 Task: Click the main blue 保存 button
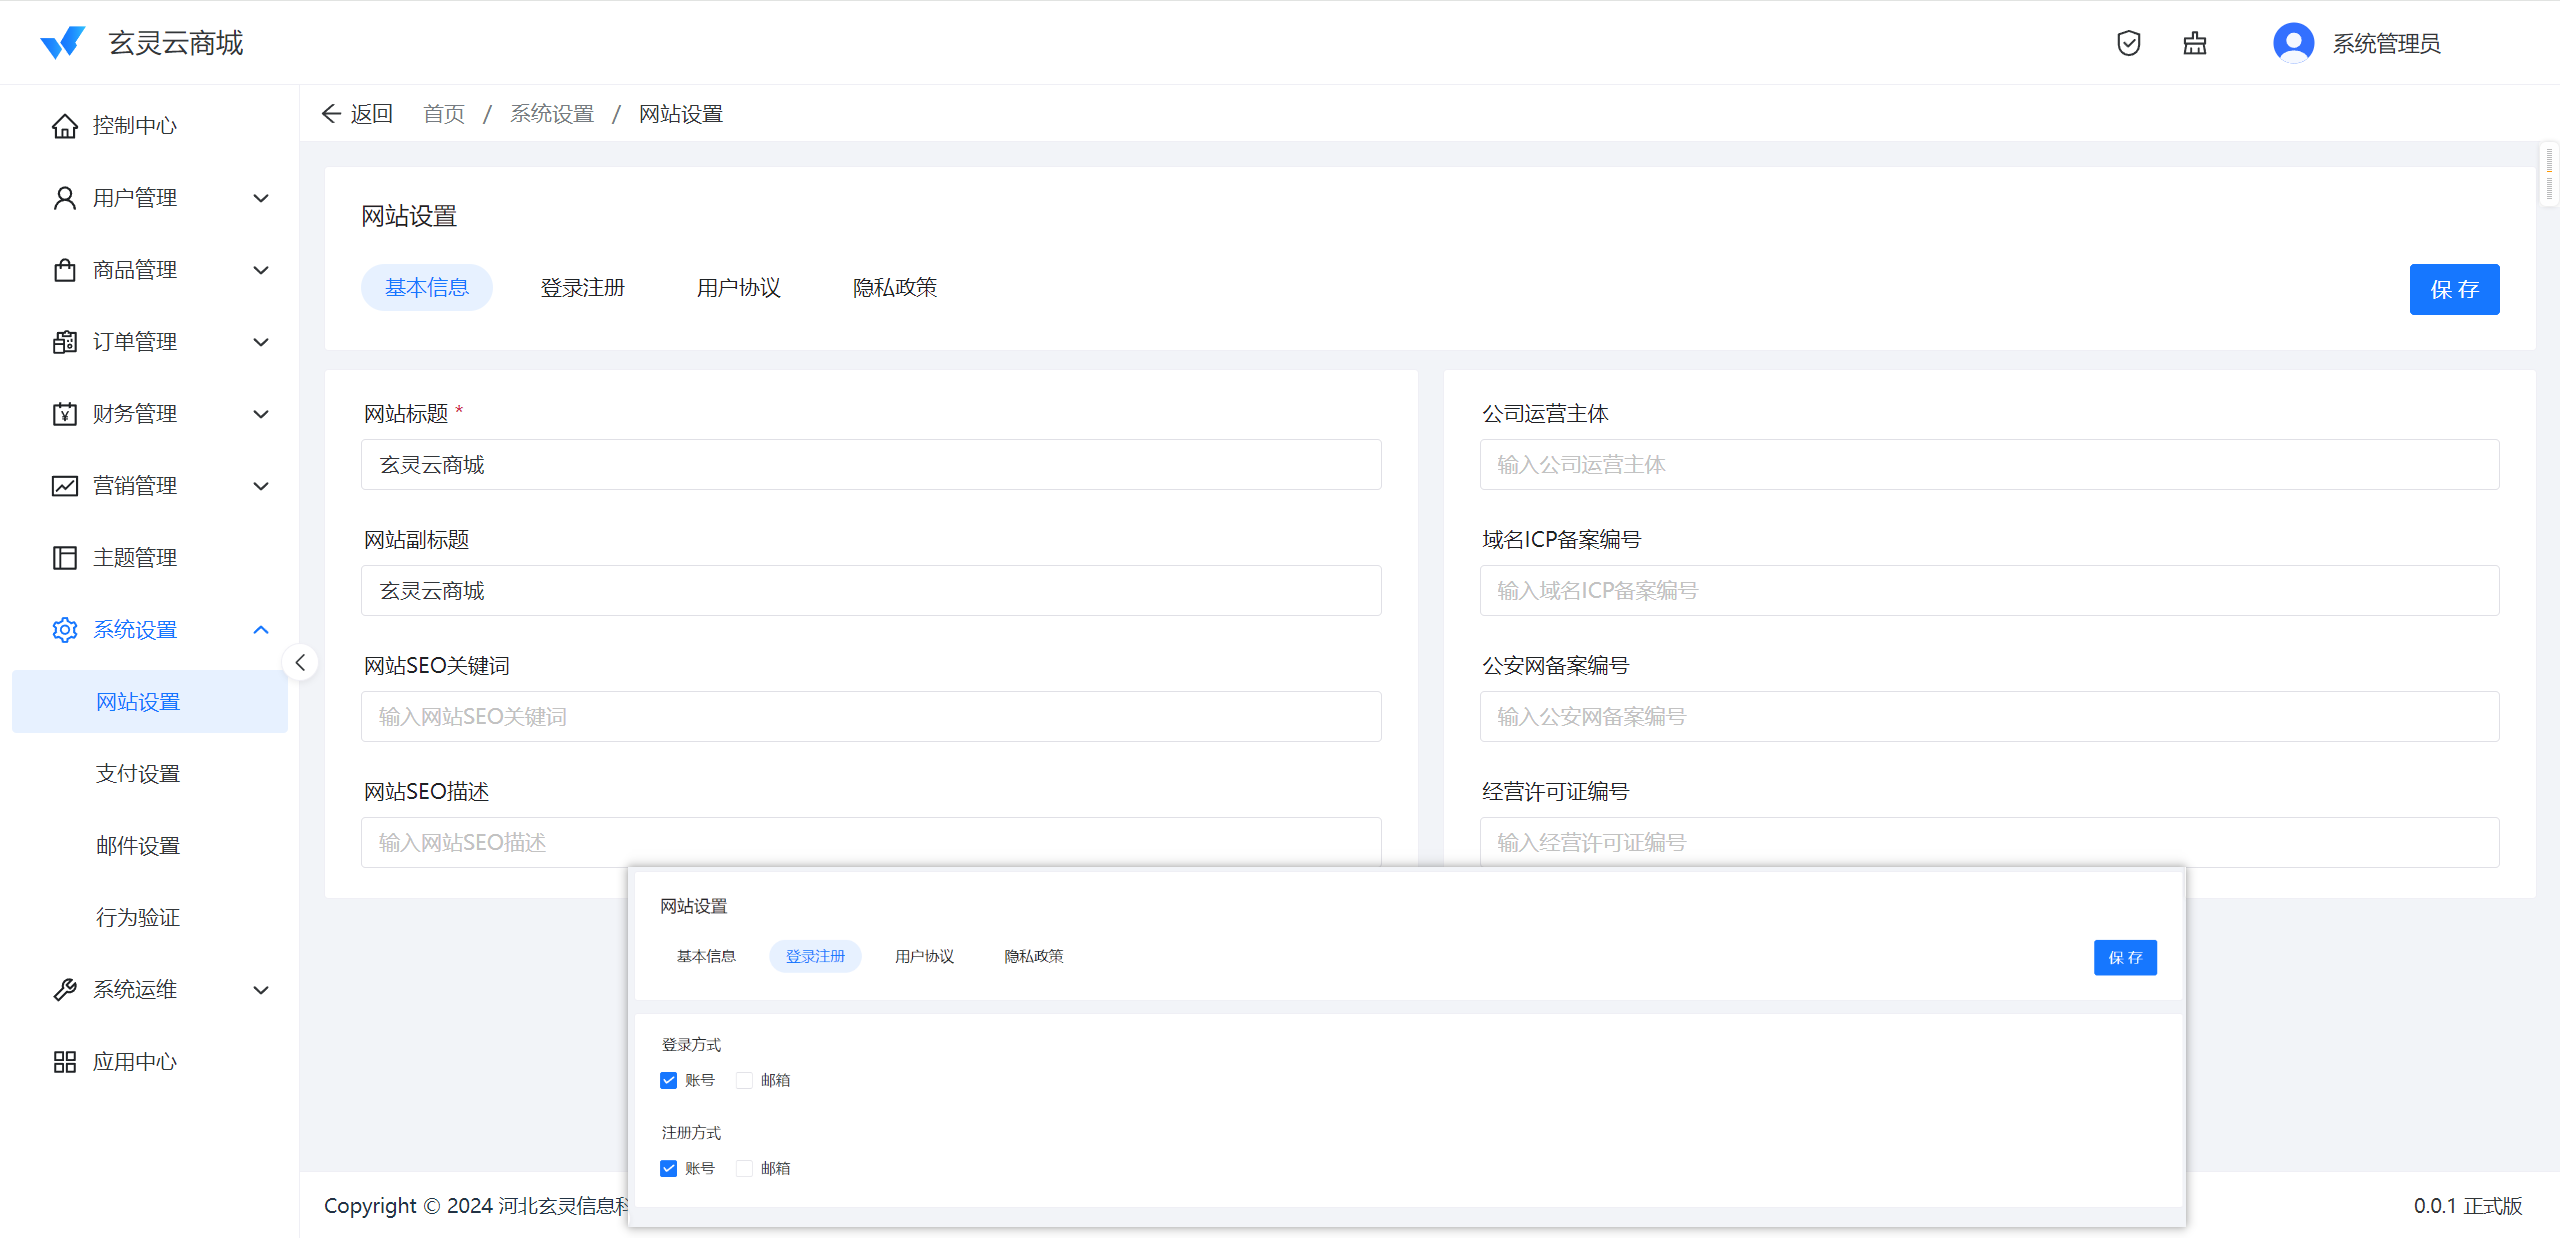click(x=2453, y=290)
